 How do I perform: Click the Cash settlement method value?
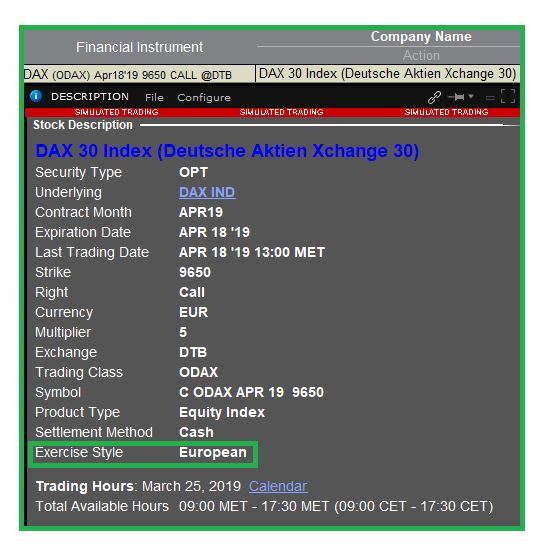point(196,432)
